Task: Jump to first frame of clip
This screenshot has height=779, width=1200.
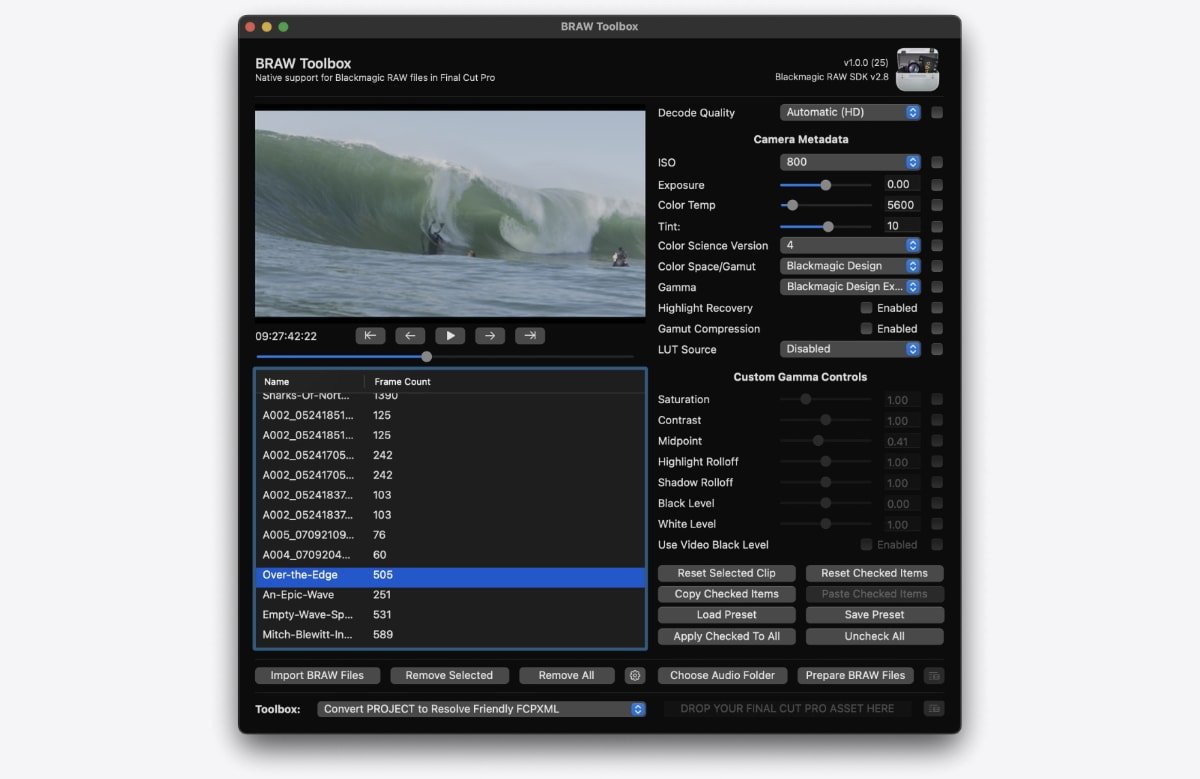Action: click(369, 336)
